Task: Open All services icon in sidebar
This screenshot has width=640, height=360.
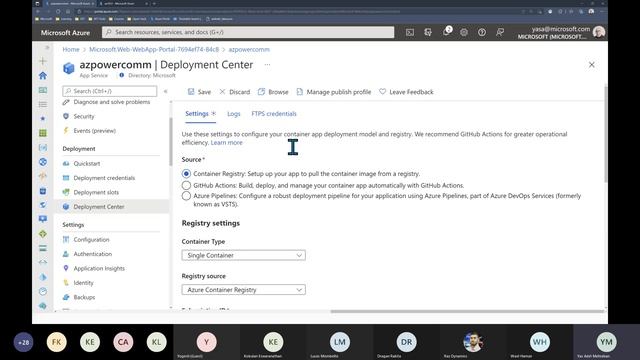Action: (x=43, y=104)
